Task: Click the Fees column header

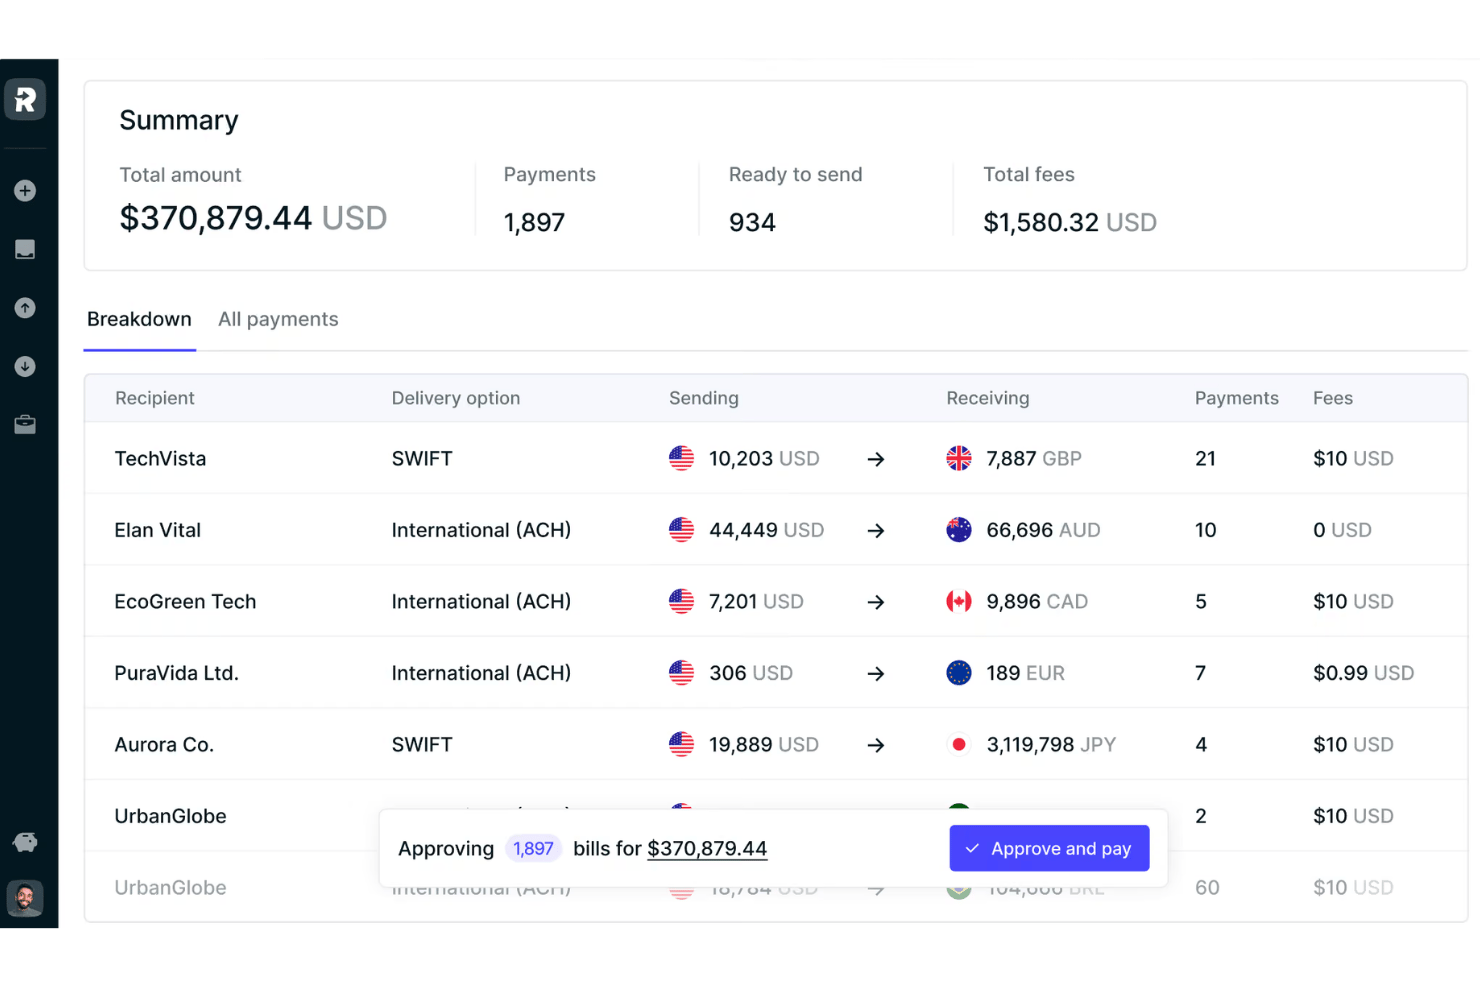Action: (1333, 398)
